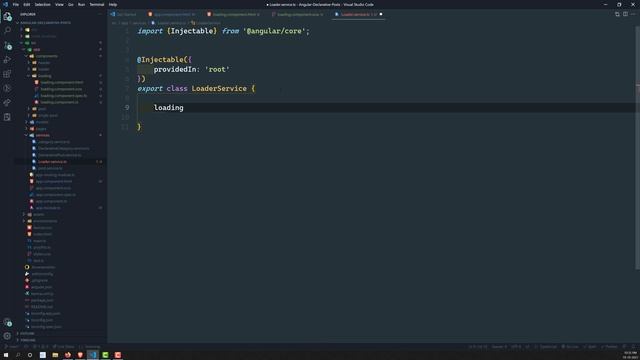Open the Run menu
The height and width of the screenshot is (360, 640).
(x=81, y=4)
